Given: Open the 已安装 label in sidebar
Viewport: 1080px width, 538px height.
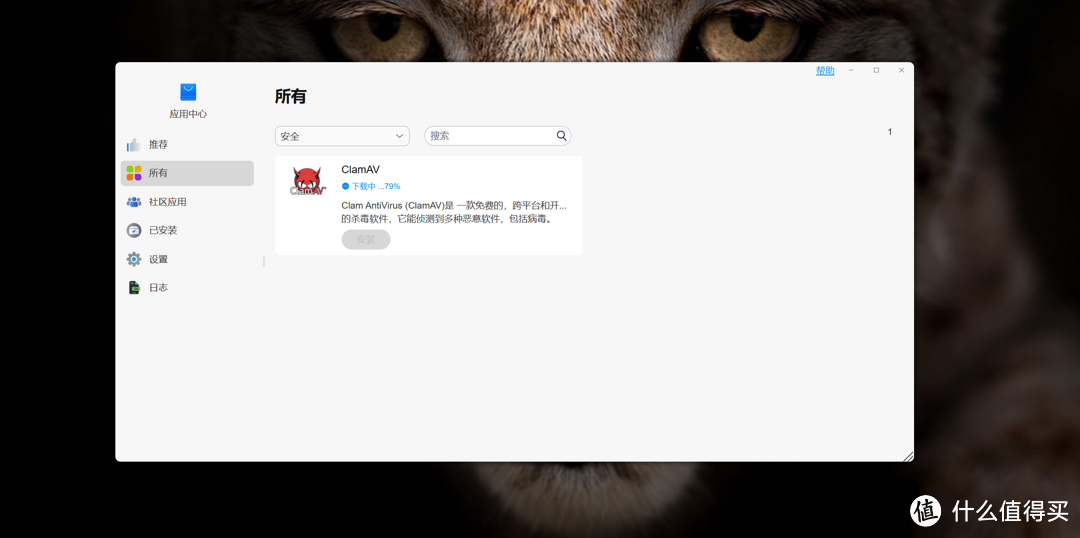Looking at the screenshot, I should pos(163,230).
